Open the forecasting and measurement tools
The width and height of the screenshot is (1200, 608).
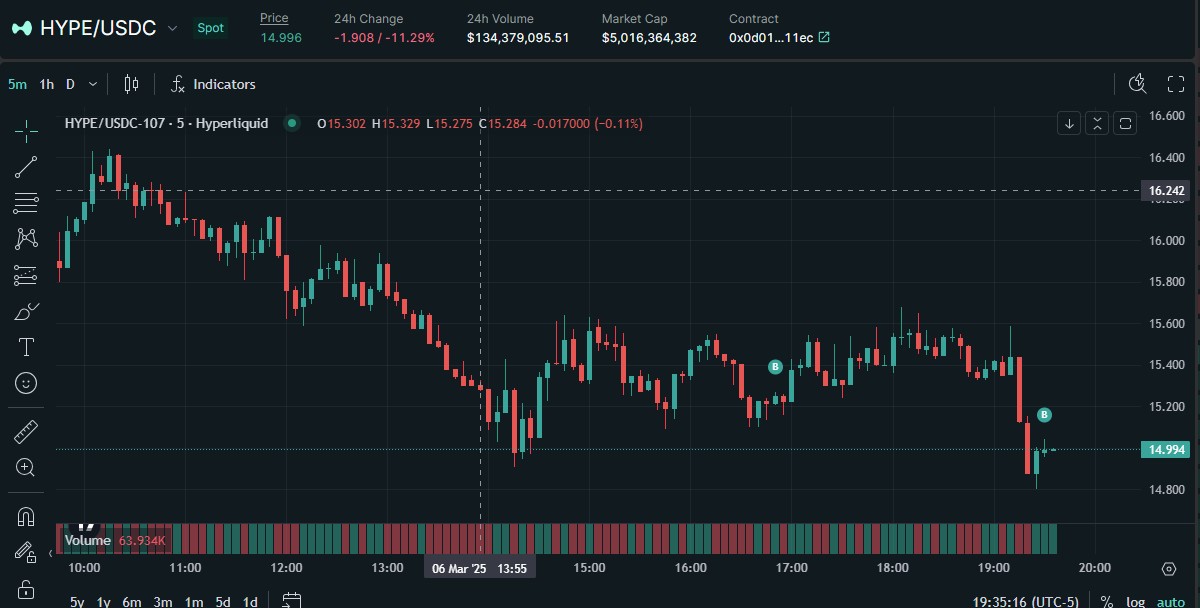click(x=26, y=275)
